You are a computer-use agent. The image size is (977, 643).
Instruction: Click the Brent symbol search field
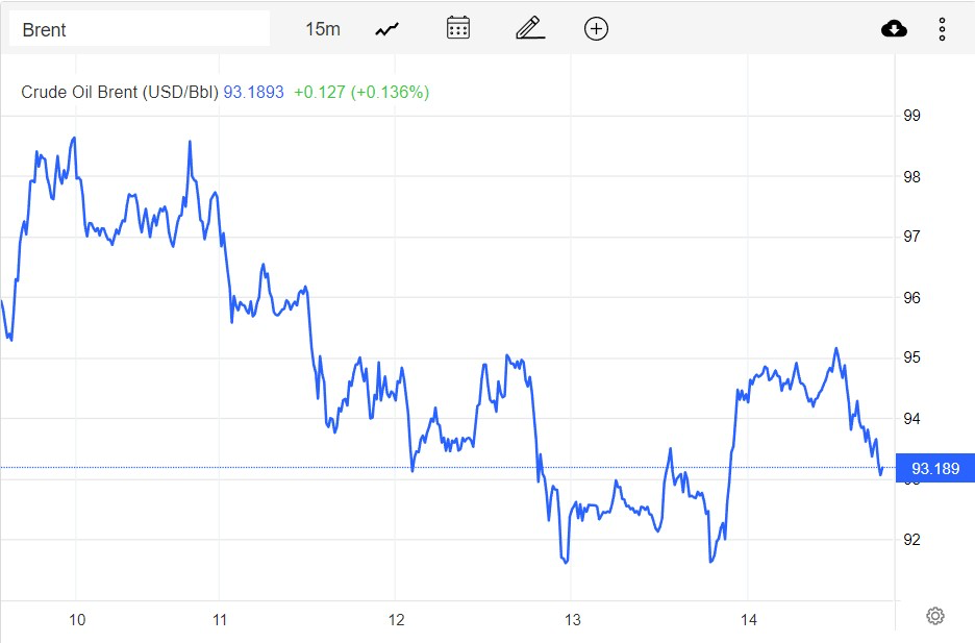(x=140, y=29)
